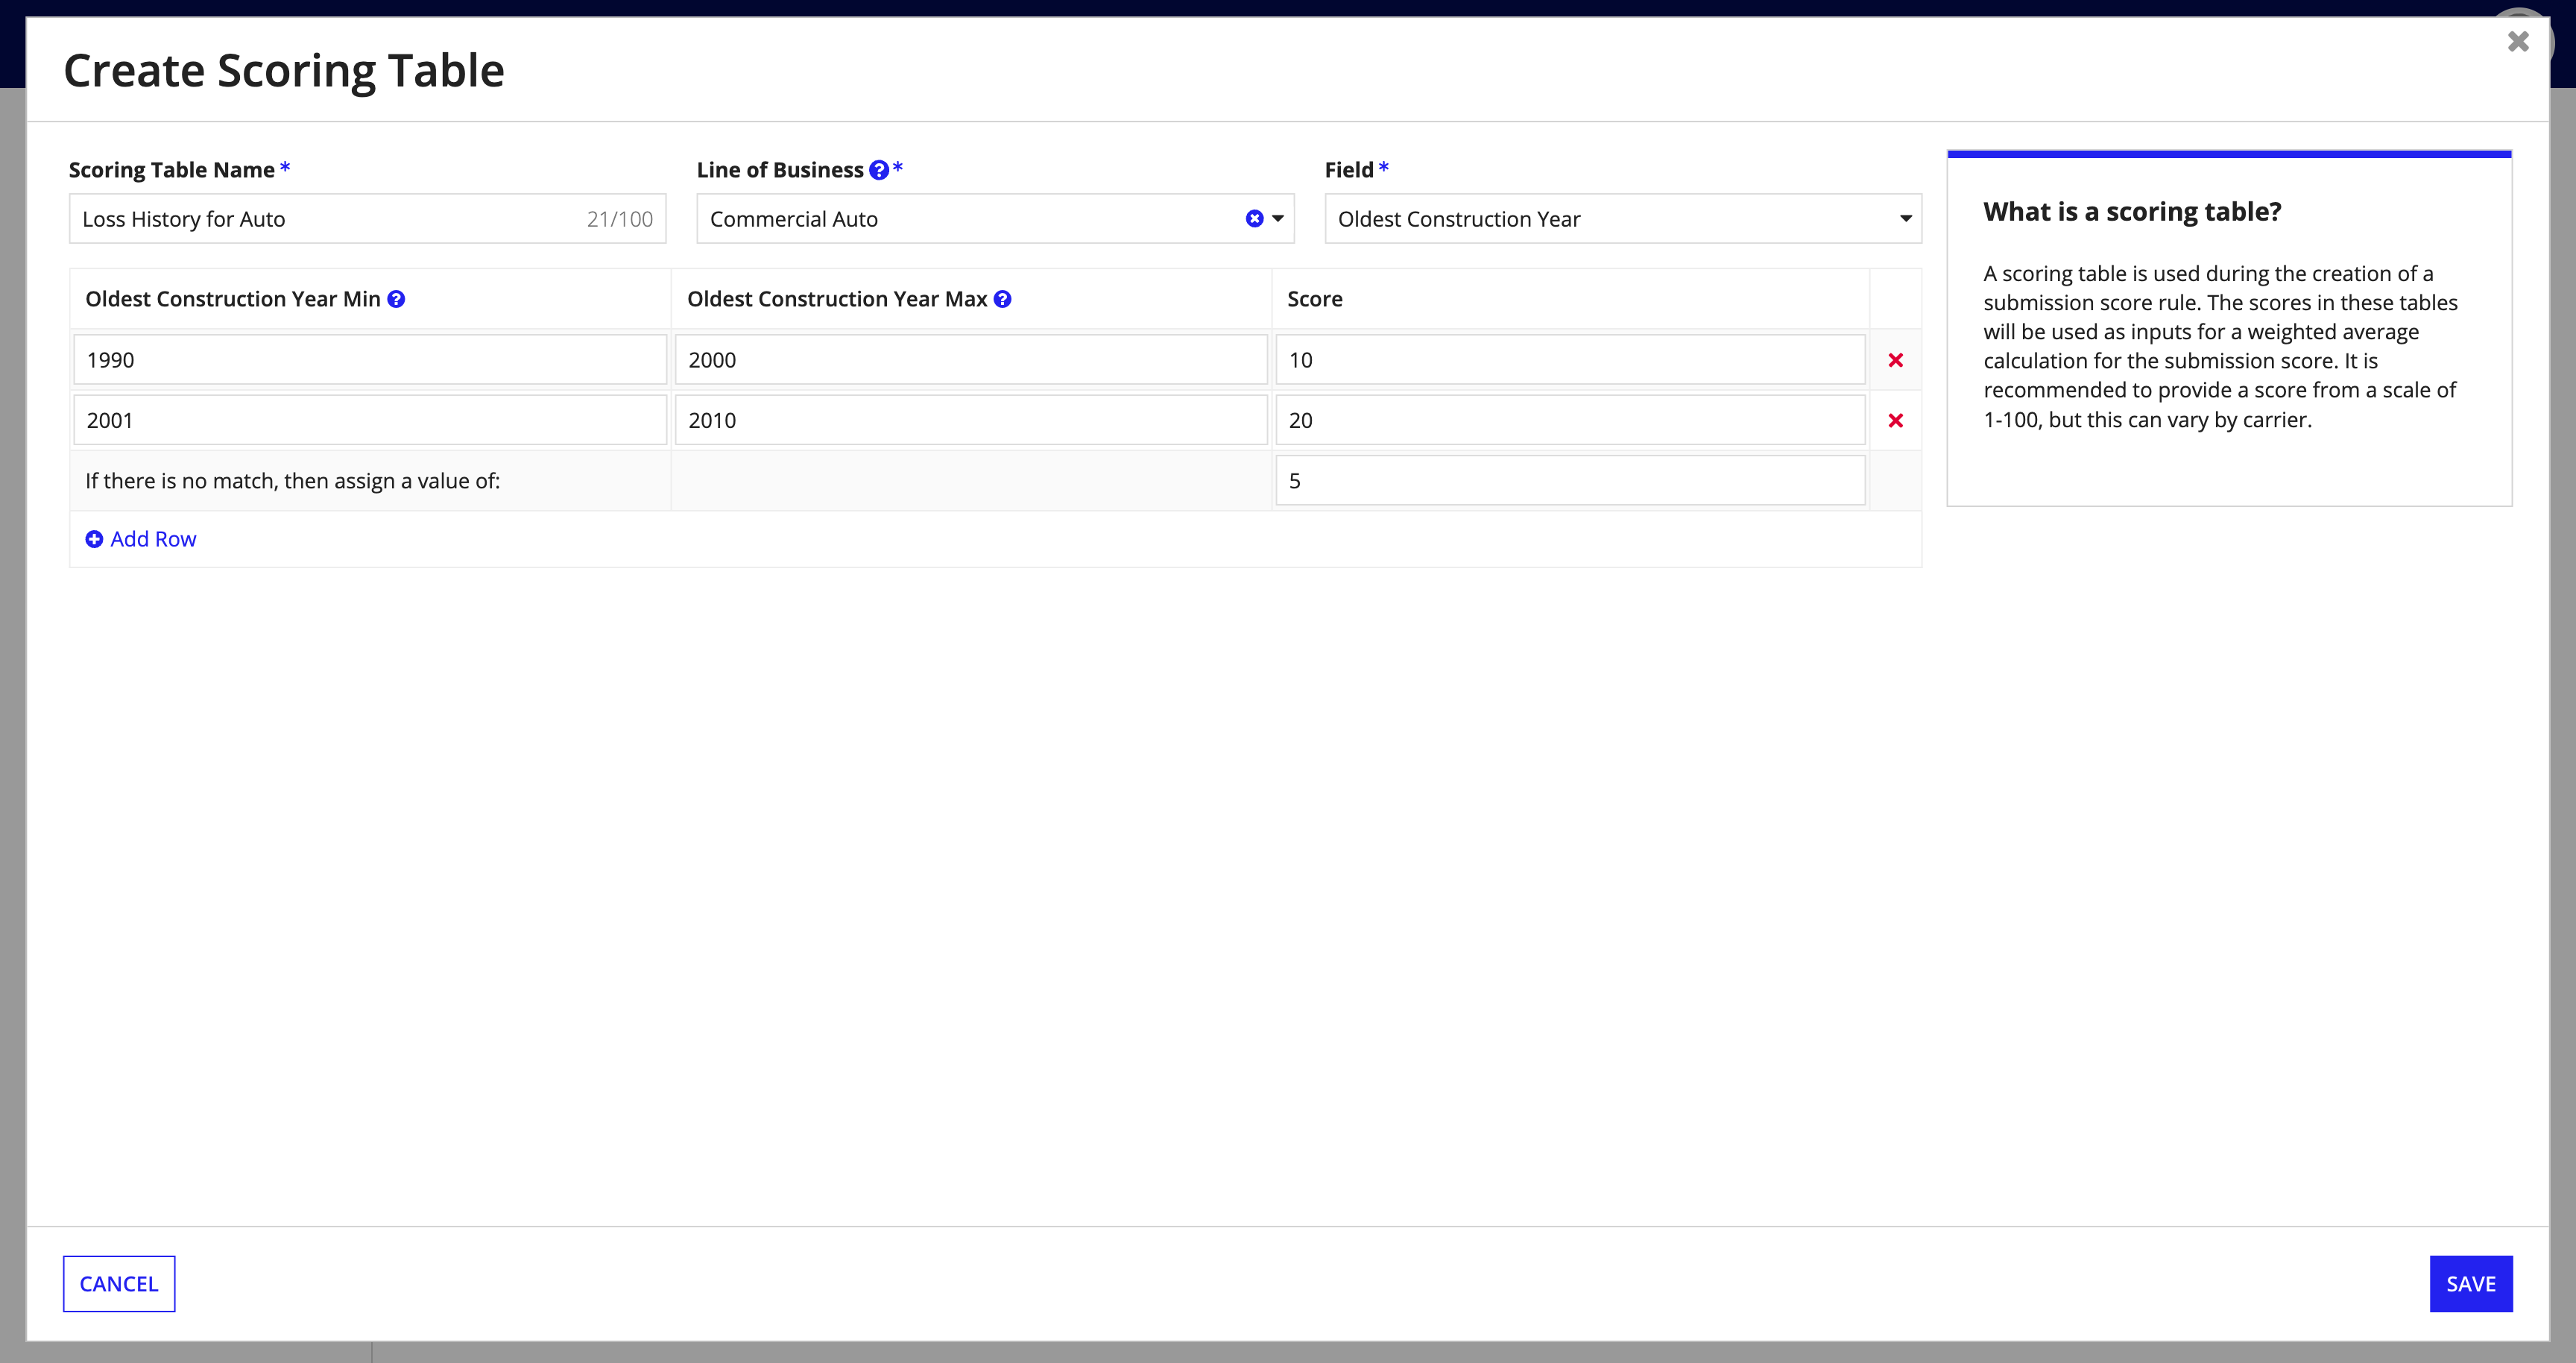Select the 'What is a scoring table?' heading
This screenshot has height=1363, width=2576.
click(2132, 212)
